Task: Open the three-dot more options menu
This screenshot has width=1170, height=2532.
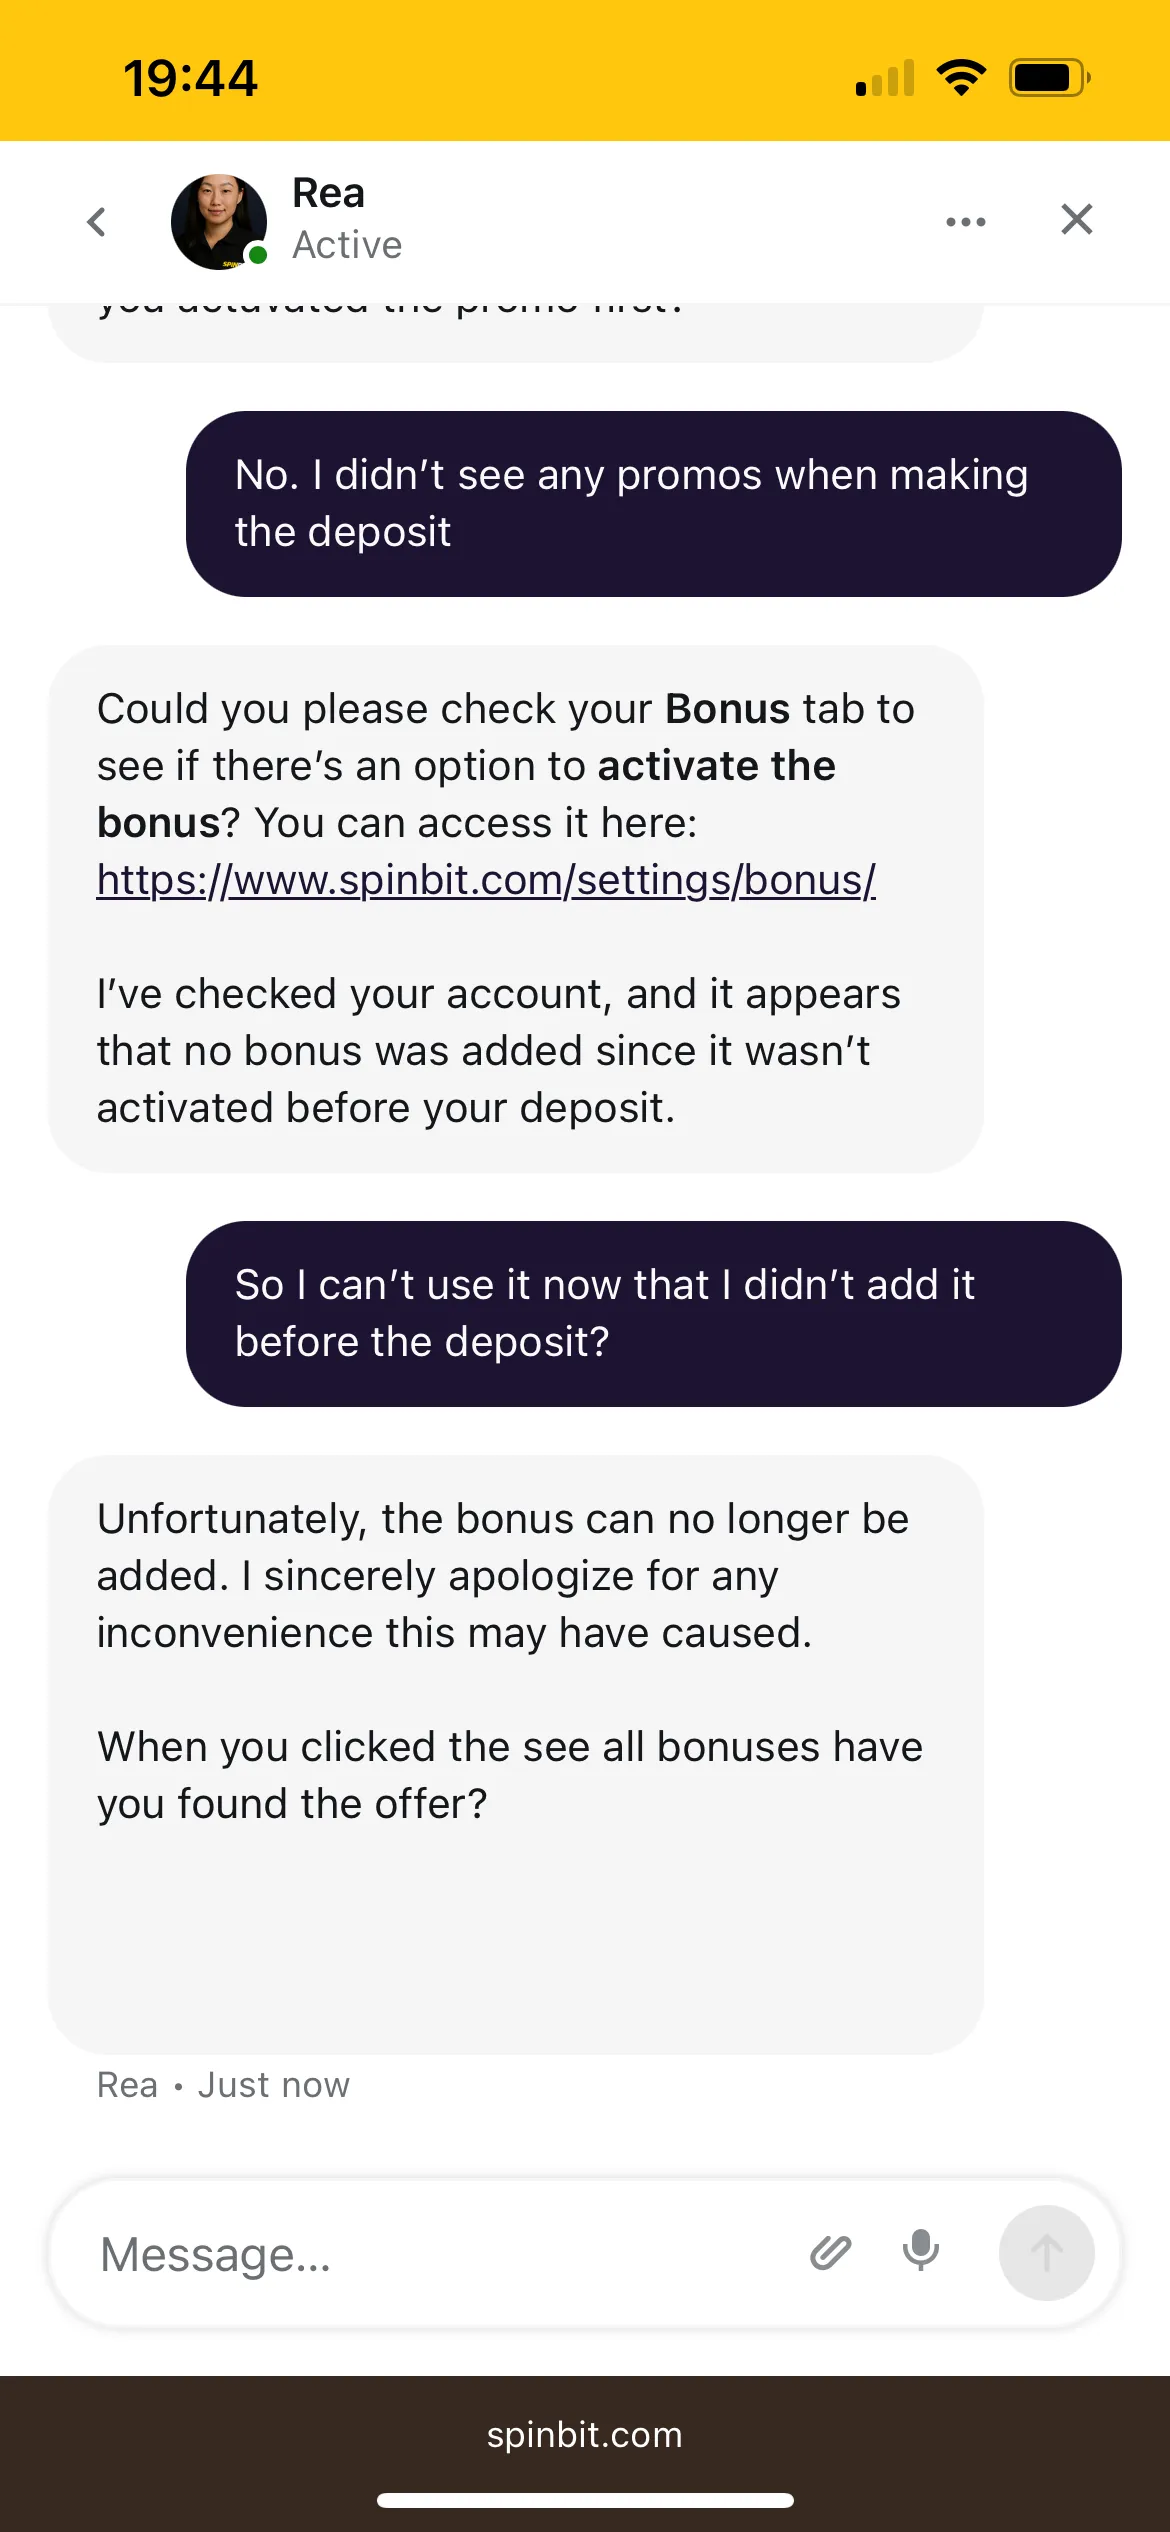Action: click(x=965, y=221)
